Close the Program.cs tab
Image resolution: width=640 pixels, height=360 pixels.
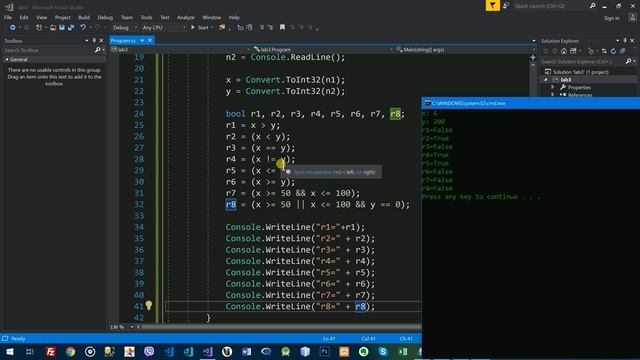[x=150, y=40]
